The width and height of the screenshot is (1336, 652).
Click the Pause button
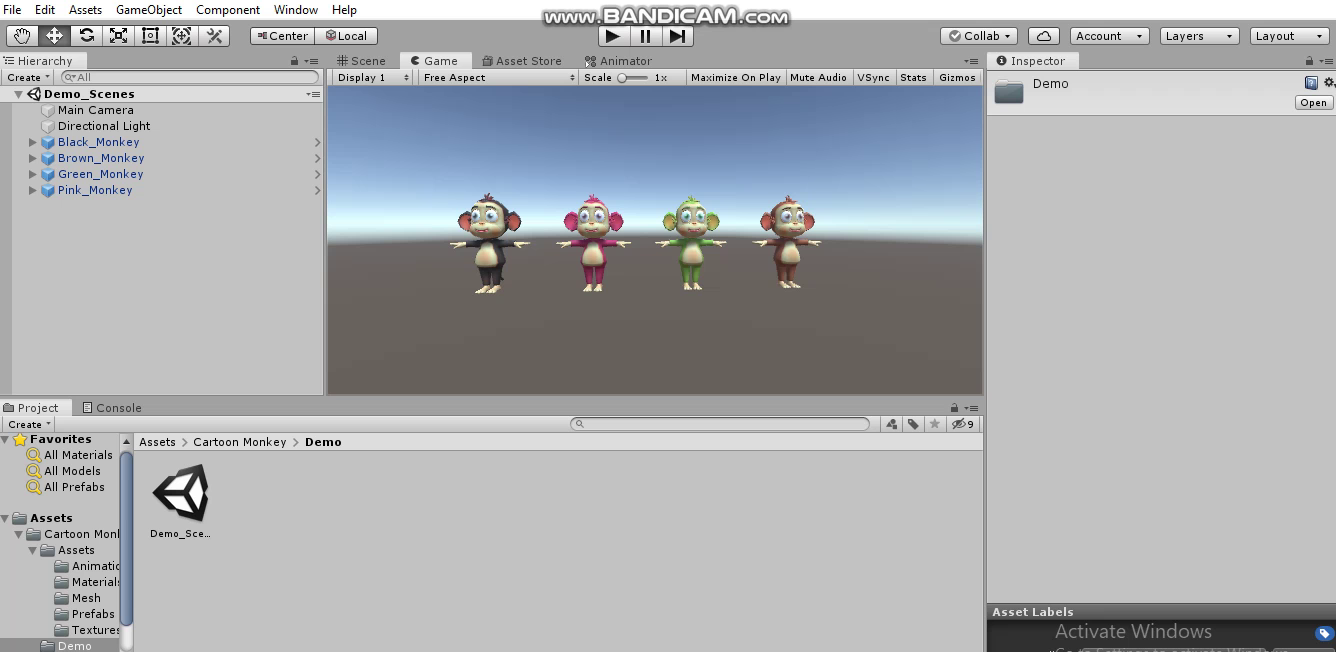click(x=645, y=36)
